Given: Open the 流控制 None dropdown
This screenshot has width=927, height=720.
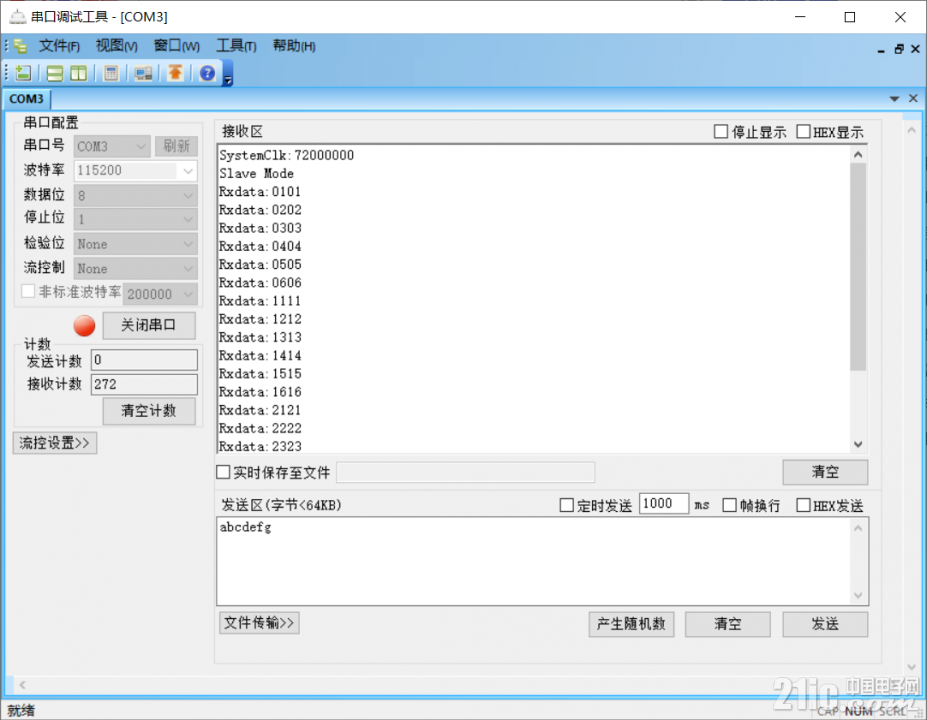Looking at the screenshot, I should click(x=135, y=268).
